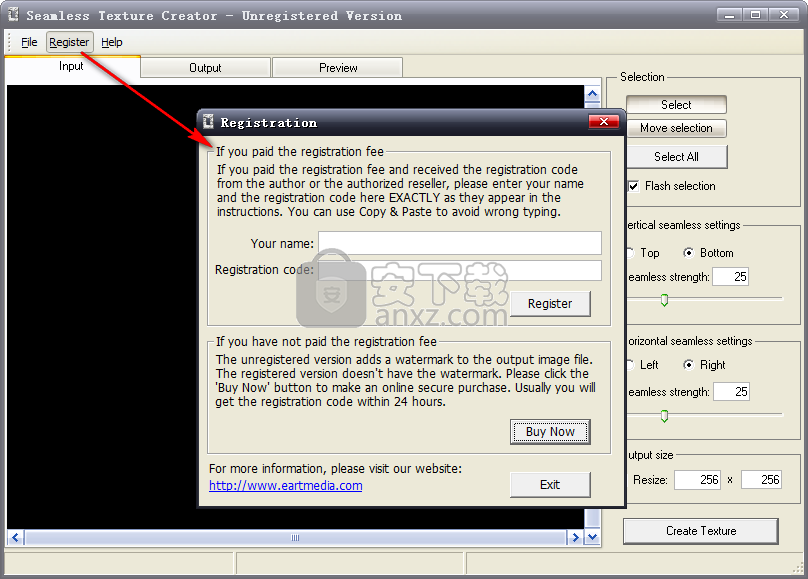Click the Exit button

[x=550, y=485]
